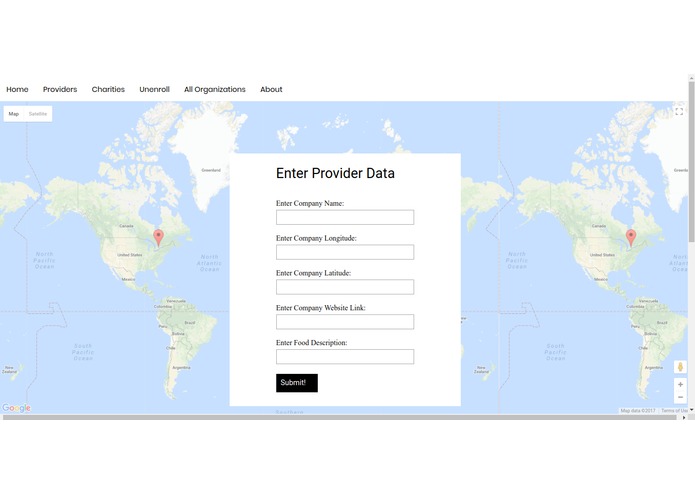This screenshot has width=695, height=494.
Task: Click the Google logo on the map
Action: point(16,408)
